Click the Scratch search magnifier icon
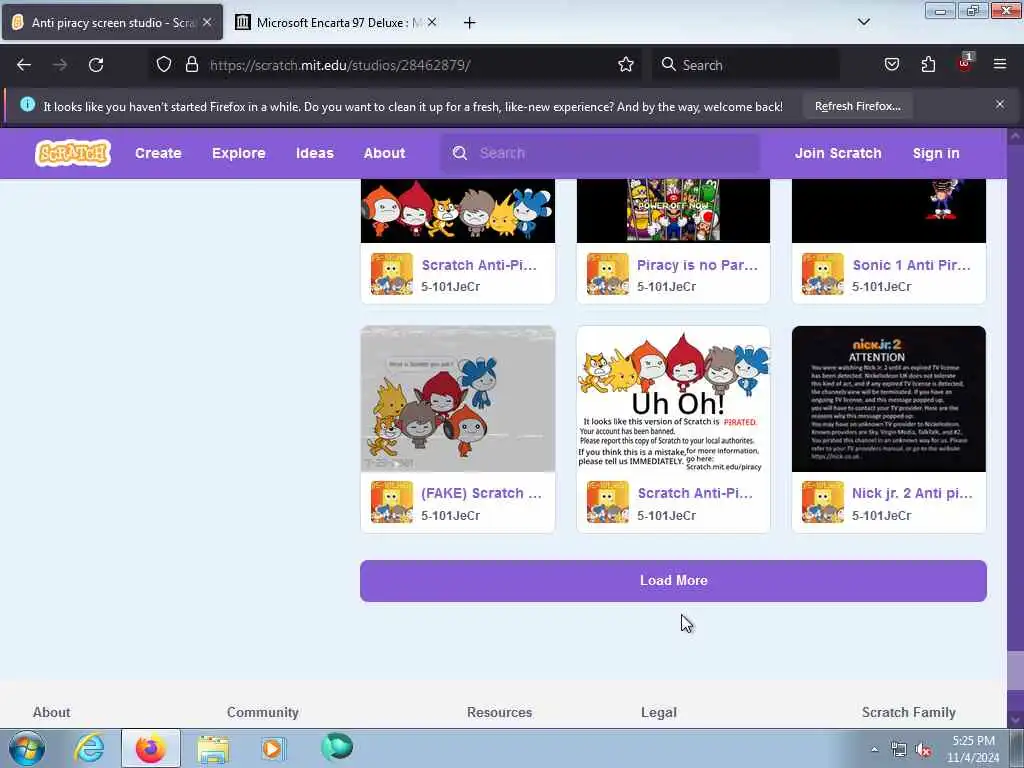Viewport: 1024px width, 768px height. point(460,153)
